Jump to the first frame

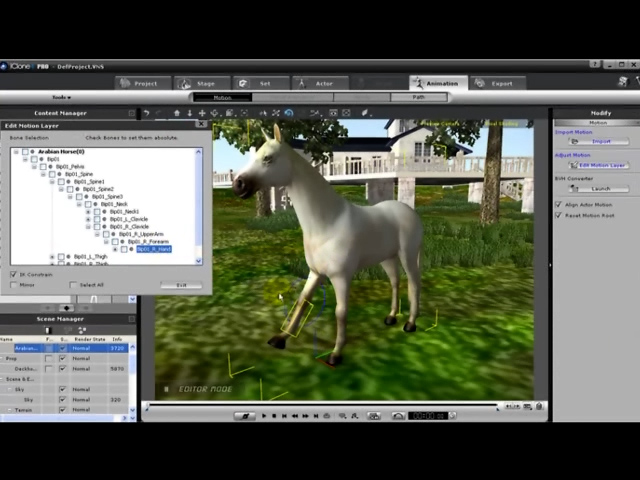point(284,416)
